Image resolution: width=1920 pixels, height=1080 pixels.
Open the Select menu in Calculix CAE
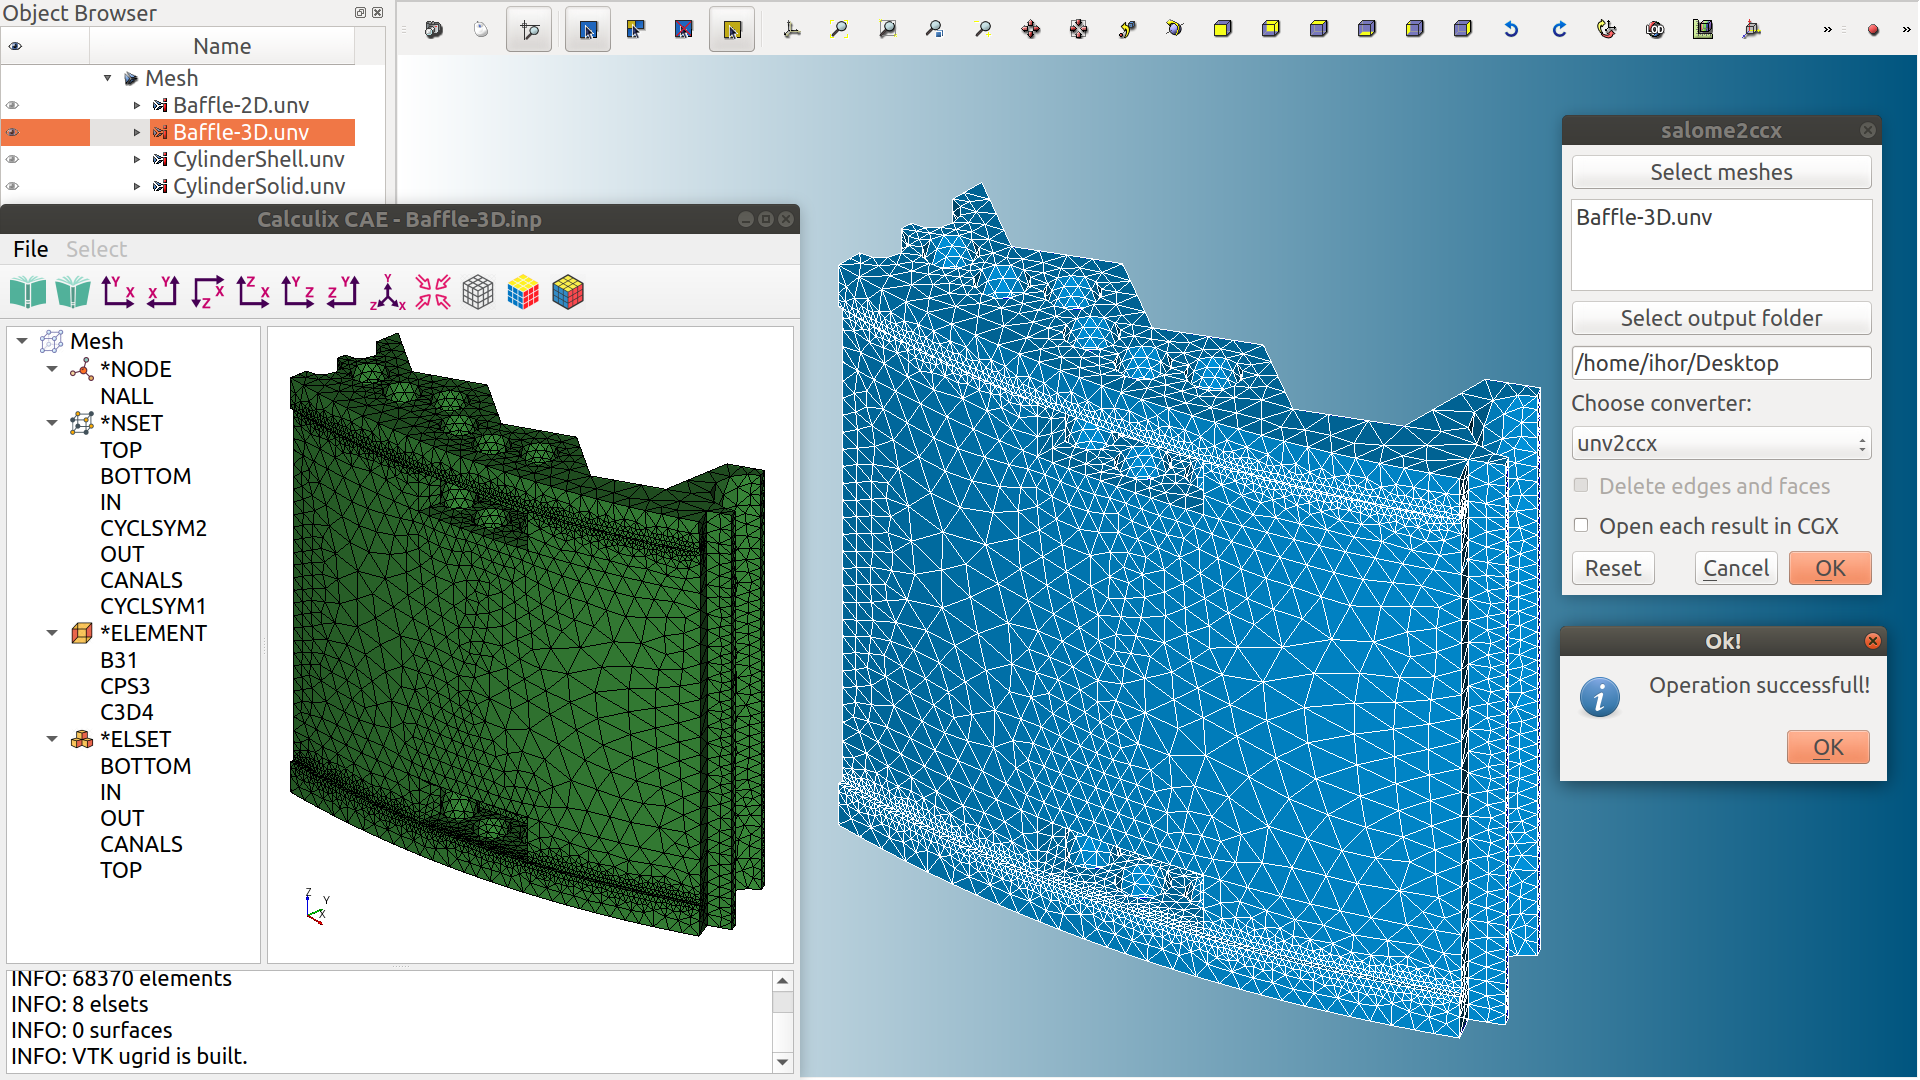click(96, 249)
